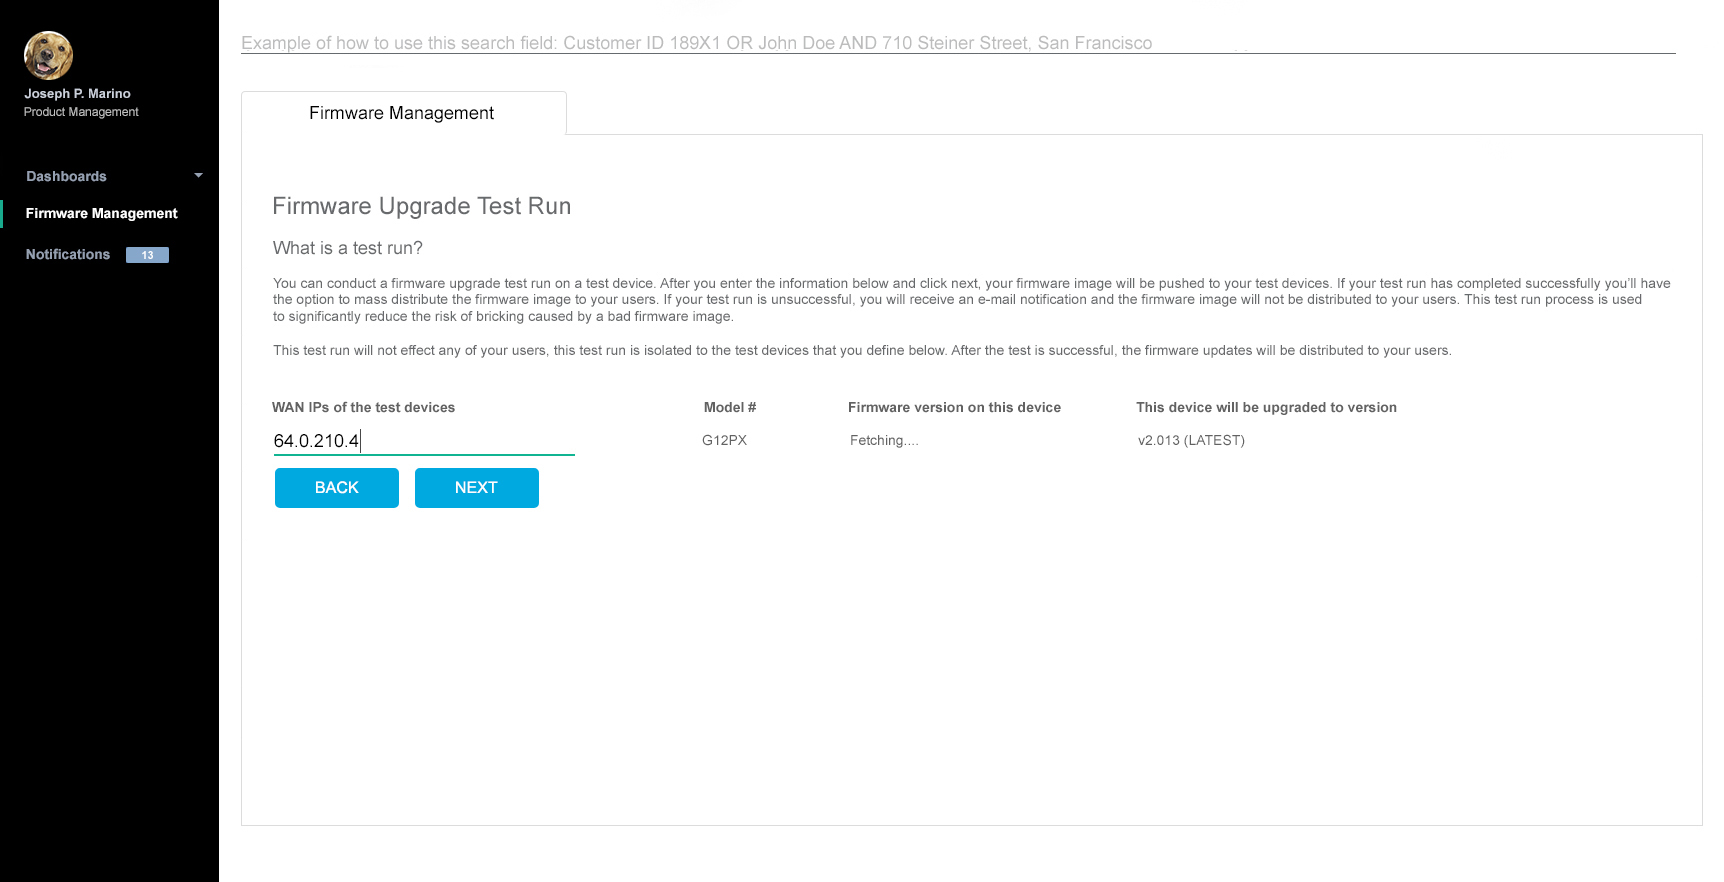Expand the Dashboards dropdown arrow

pos(198,176)
